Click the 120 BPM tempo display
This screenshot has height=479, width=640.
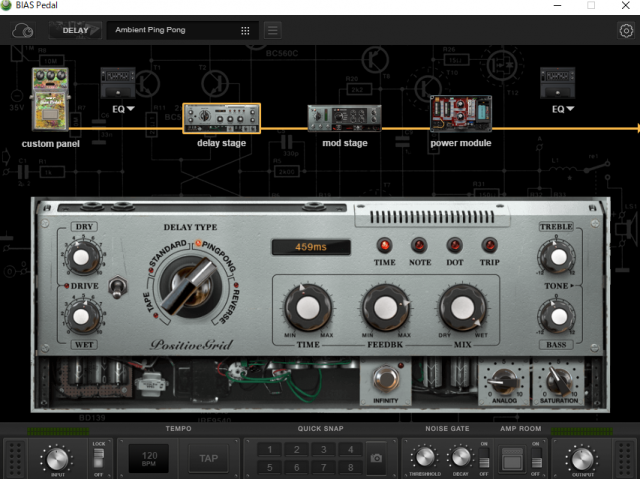(x=149, y=458)
